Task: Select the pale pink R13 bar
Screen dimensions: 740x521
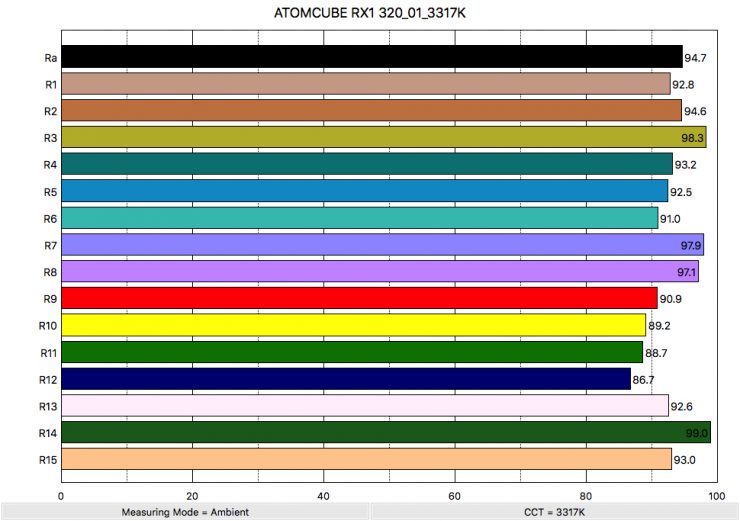Action: pyautogui.click(x=364, y=406)
